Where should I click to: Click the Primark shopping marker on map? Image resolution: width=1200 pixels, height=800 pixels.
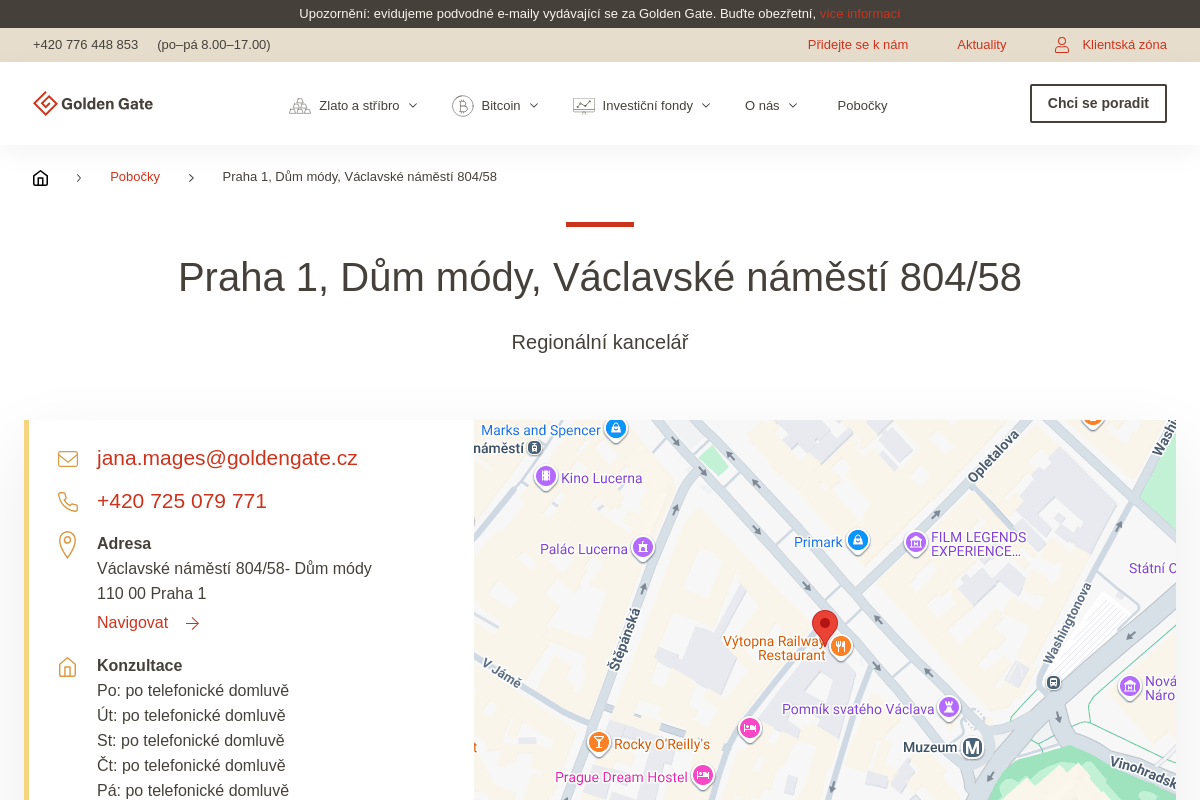pos(857,540)
